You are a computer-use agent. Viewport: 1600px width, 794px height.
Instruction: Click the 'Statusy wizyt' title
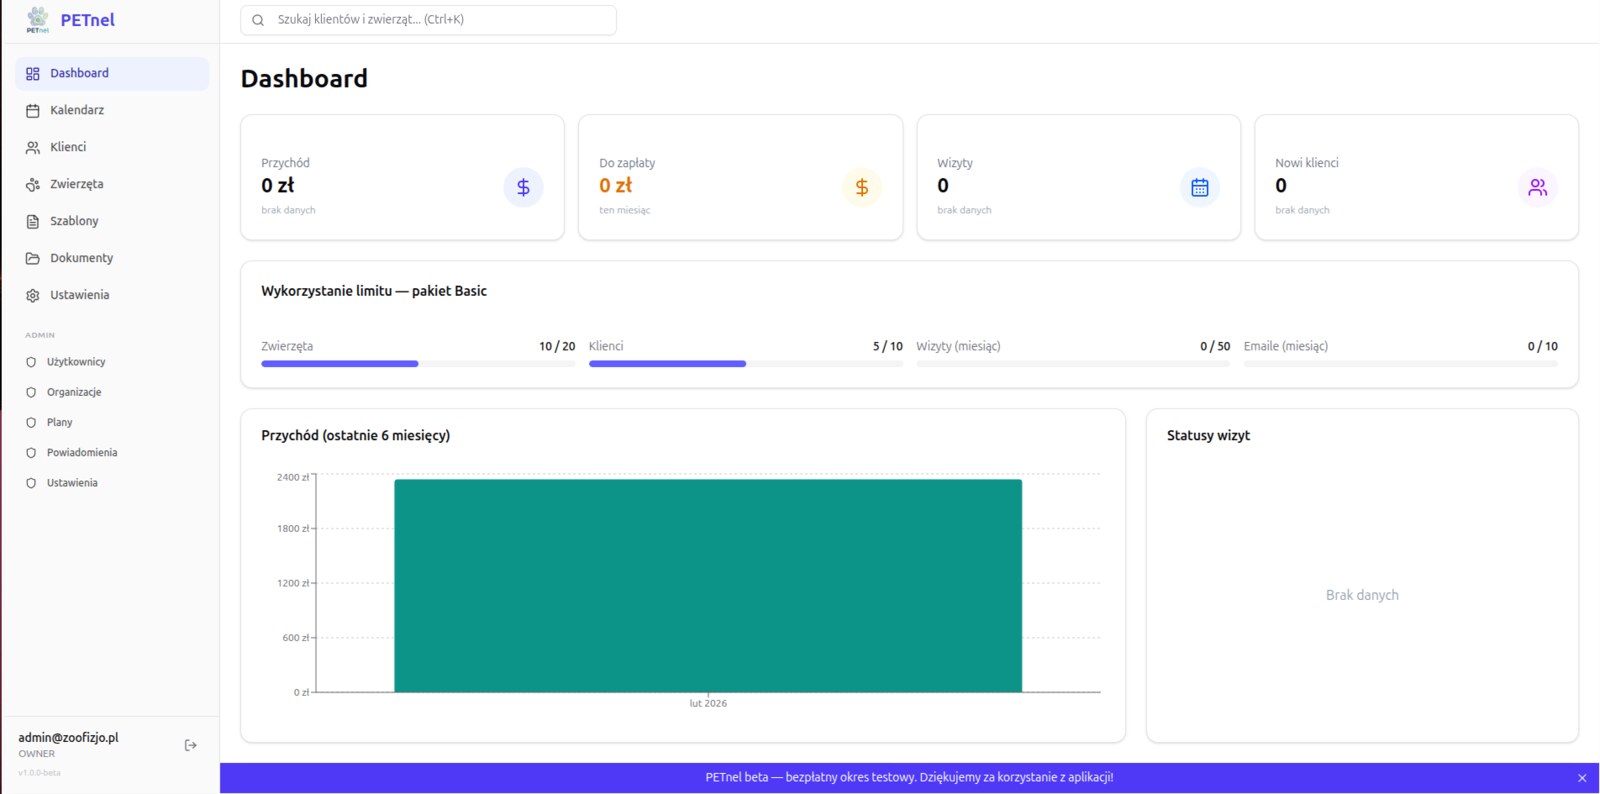[x=1208, y=436]
